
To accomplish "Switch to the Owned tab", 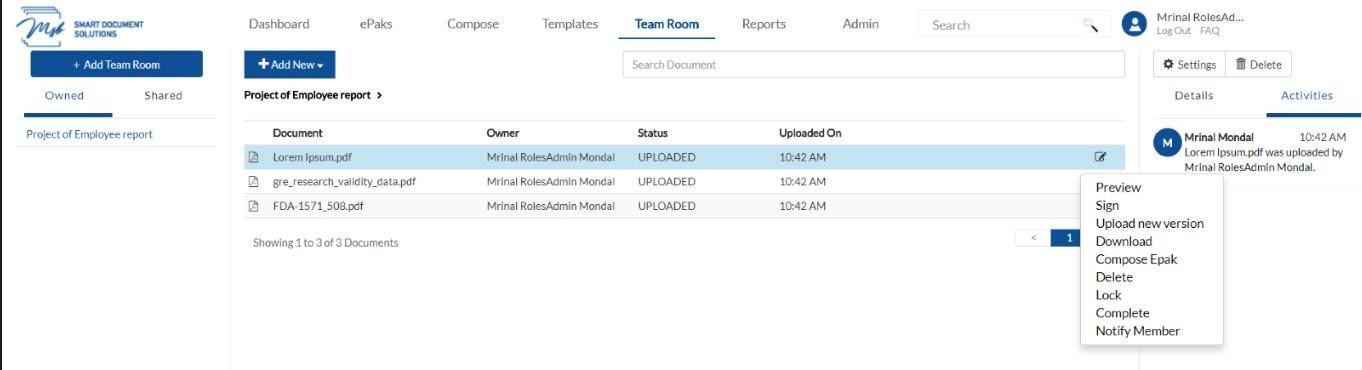I will point(65,96).
